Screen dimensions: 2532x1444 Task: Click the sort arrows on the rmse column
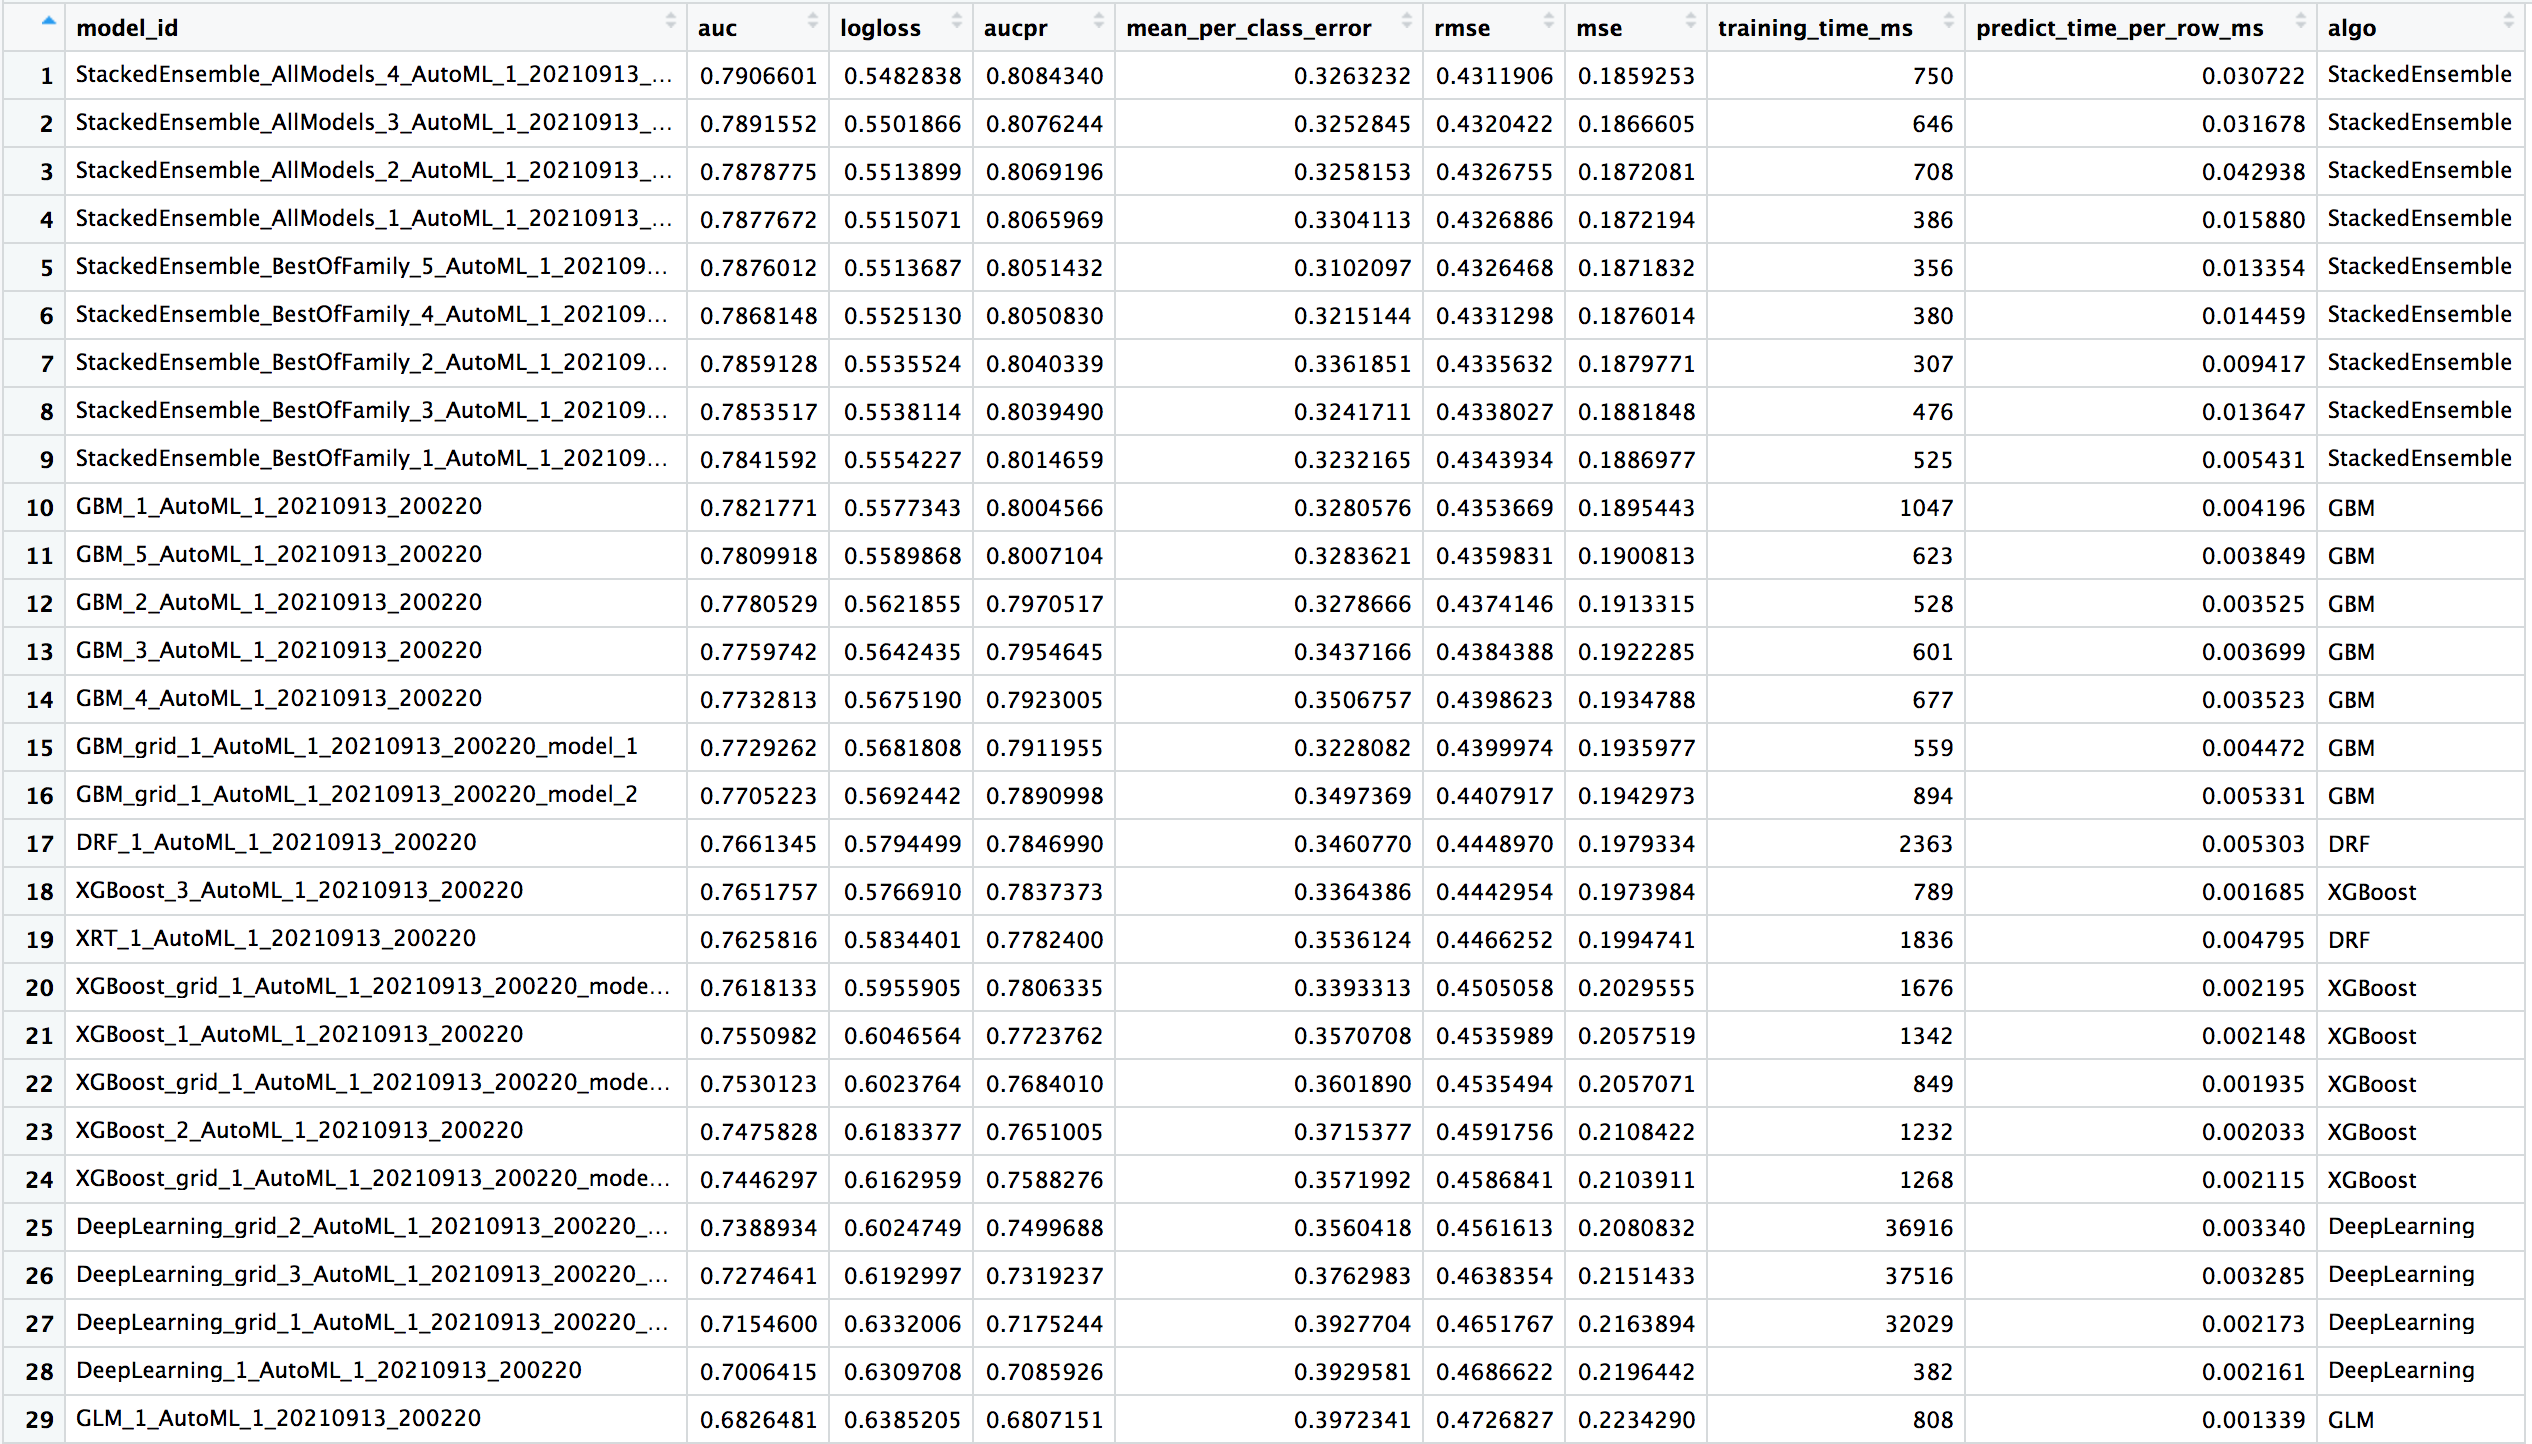[x=1549, y=20]
